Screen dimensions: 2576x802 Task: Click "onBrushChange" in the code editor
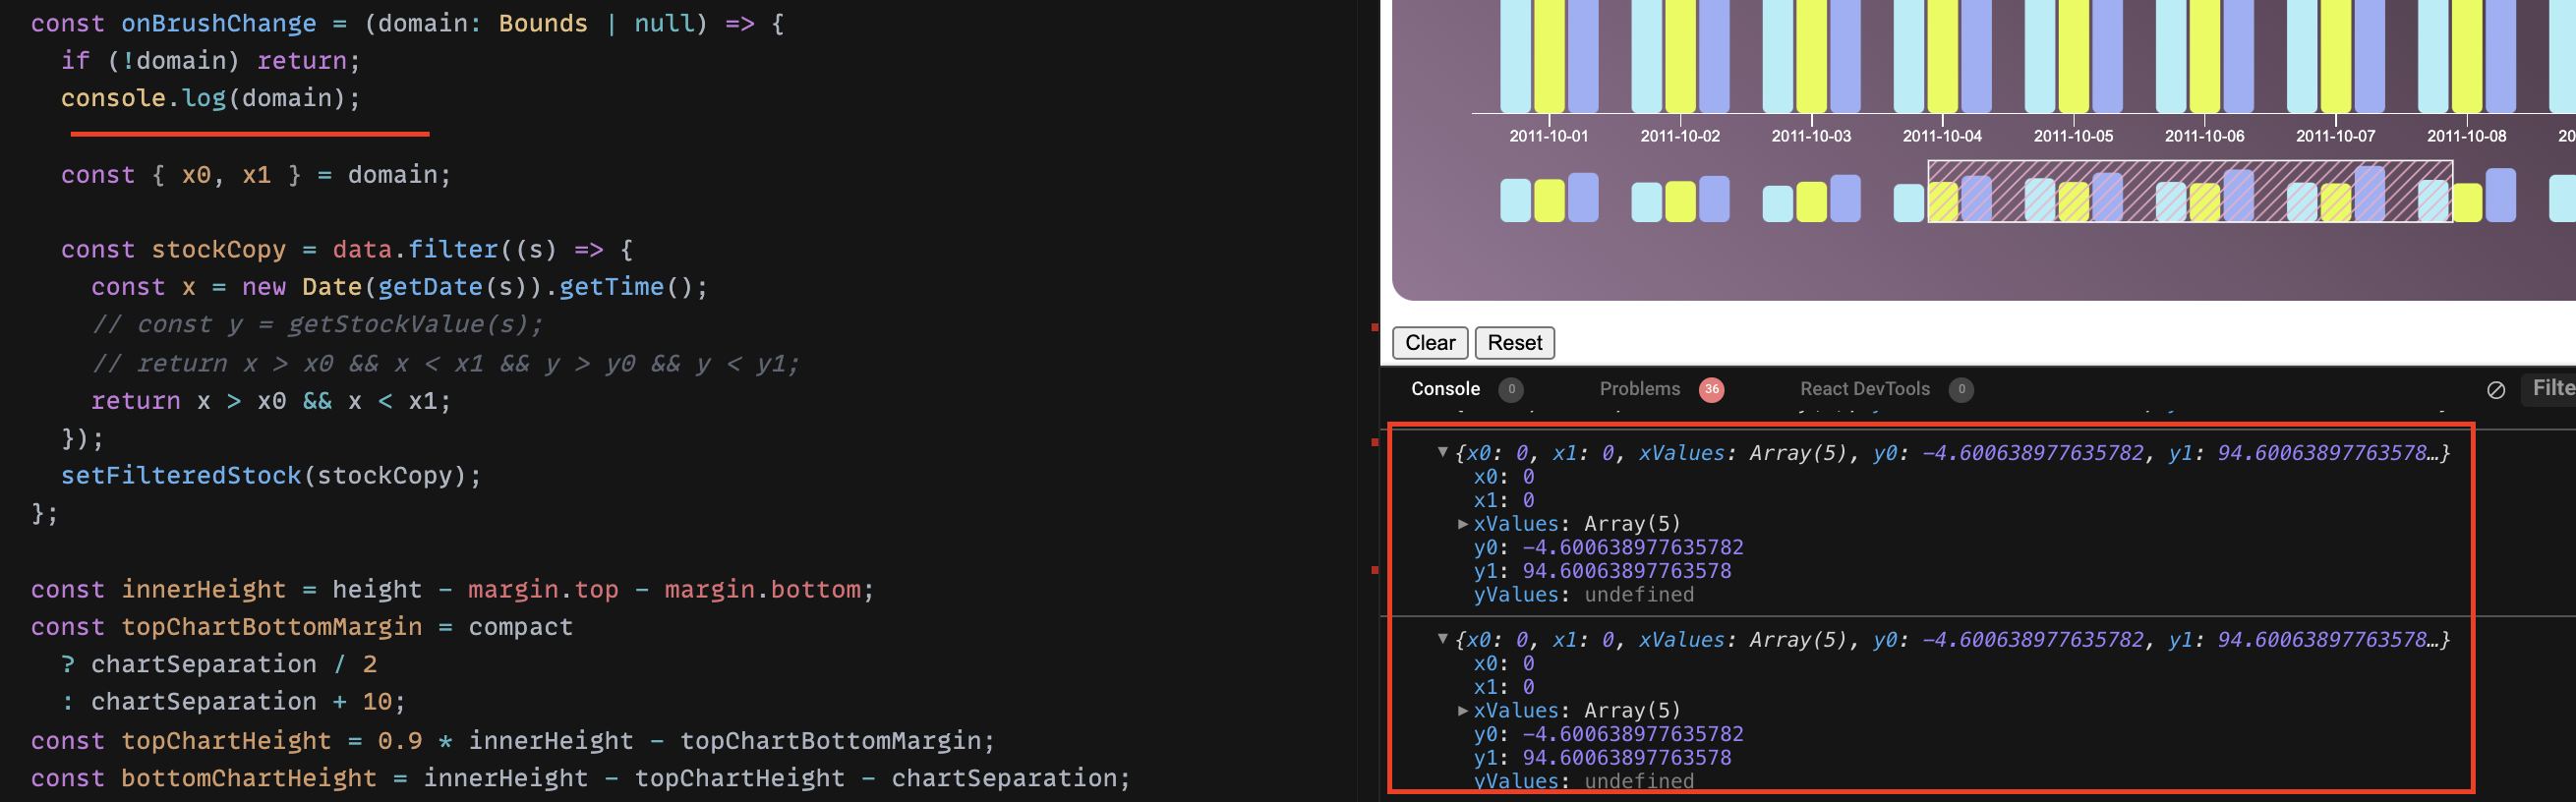point(219,23)
